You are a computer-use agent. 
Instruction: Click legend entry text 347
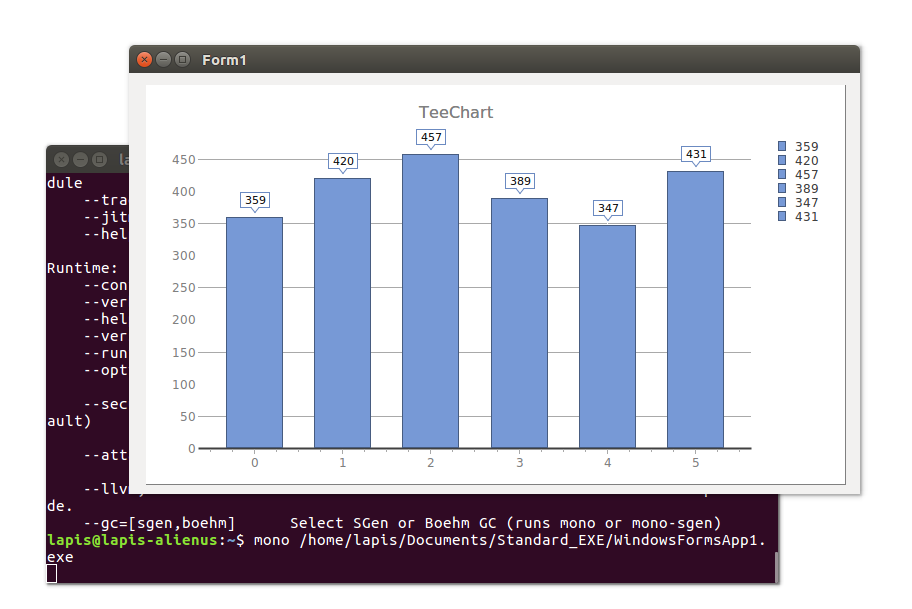807,202
